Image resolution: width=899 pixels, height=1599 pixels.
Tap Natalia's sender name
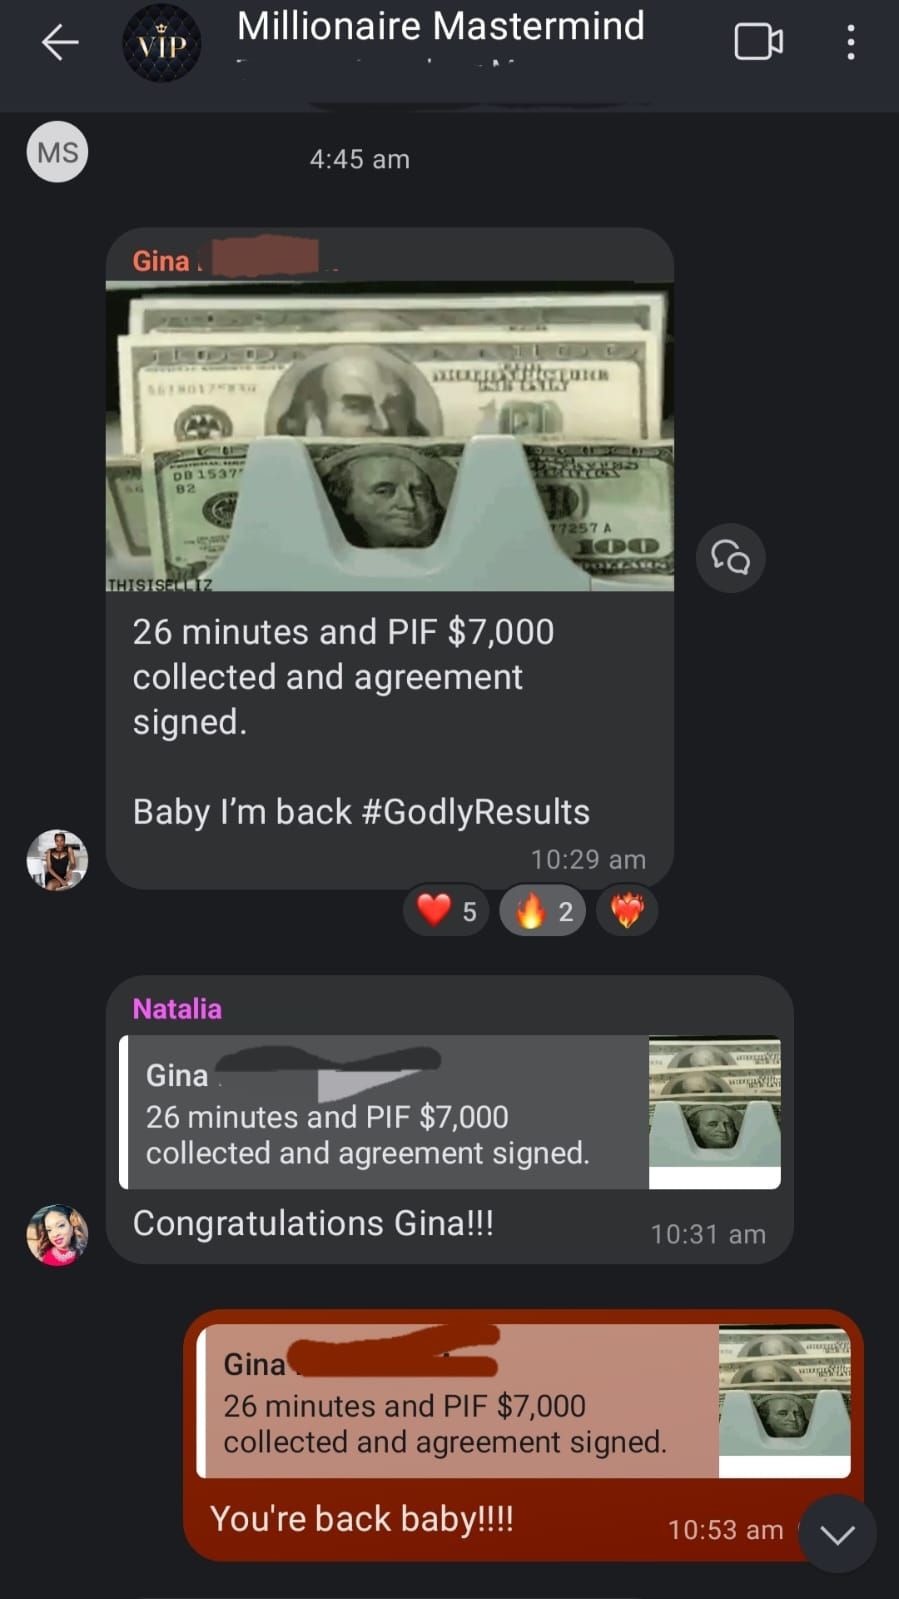pyautogui.click(x=177, y=1008)
